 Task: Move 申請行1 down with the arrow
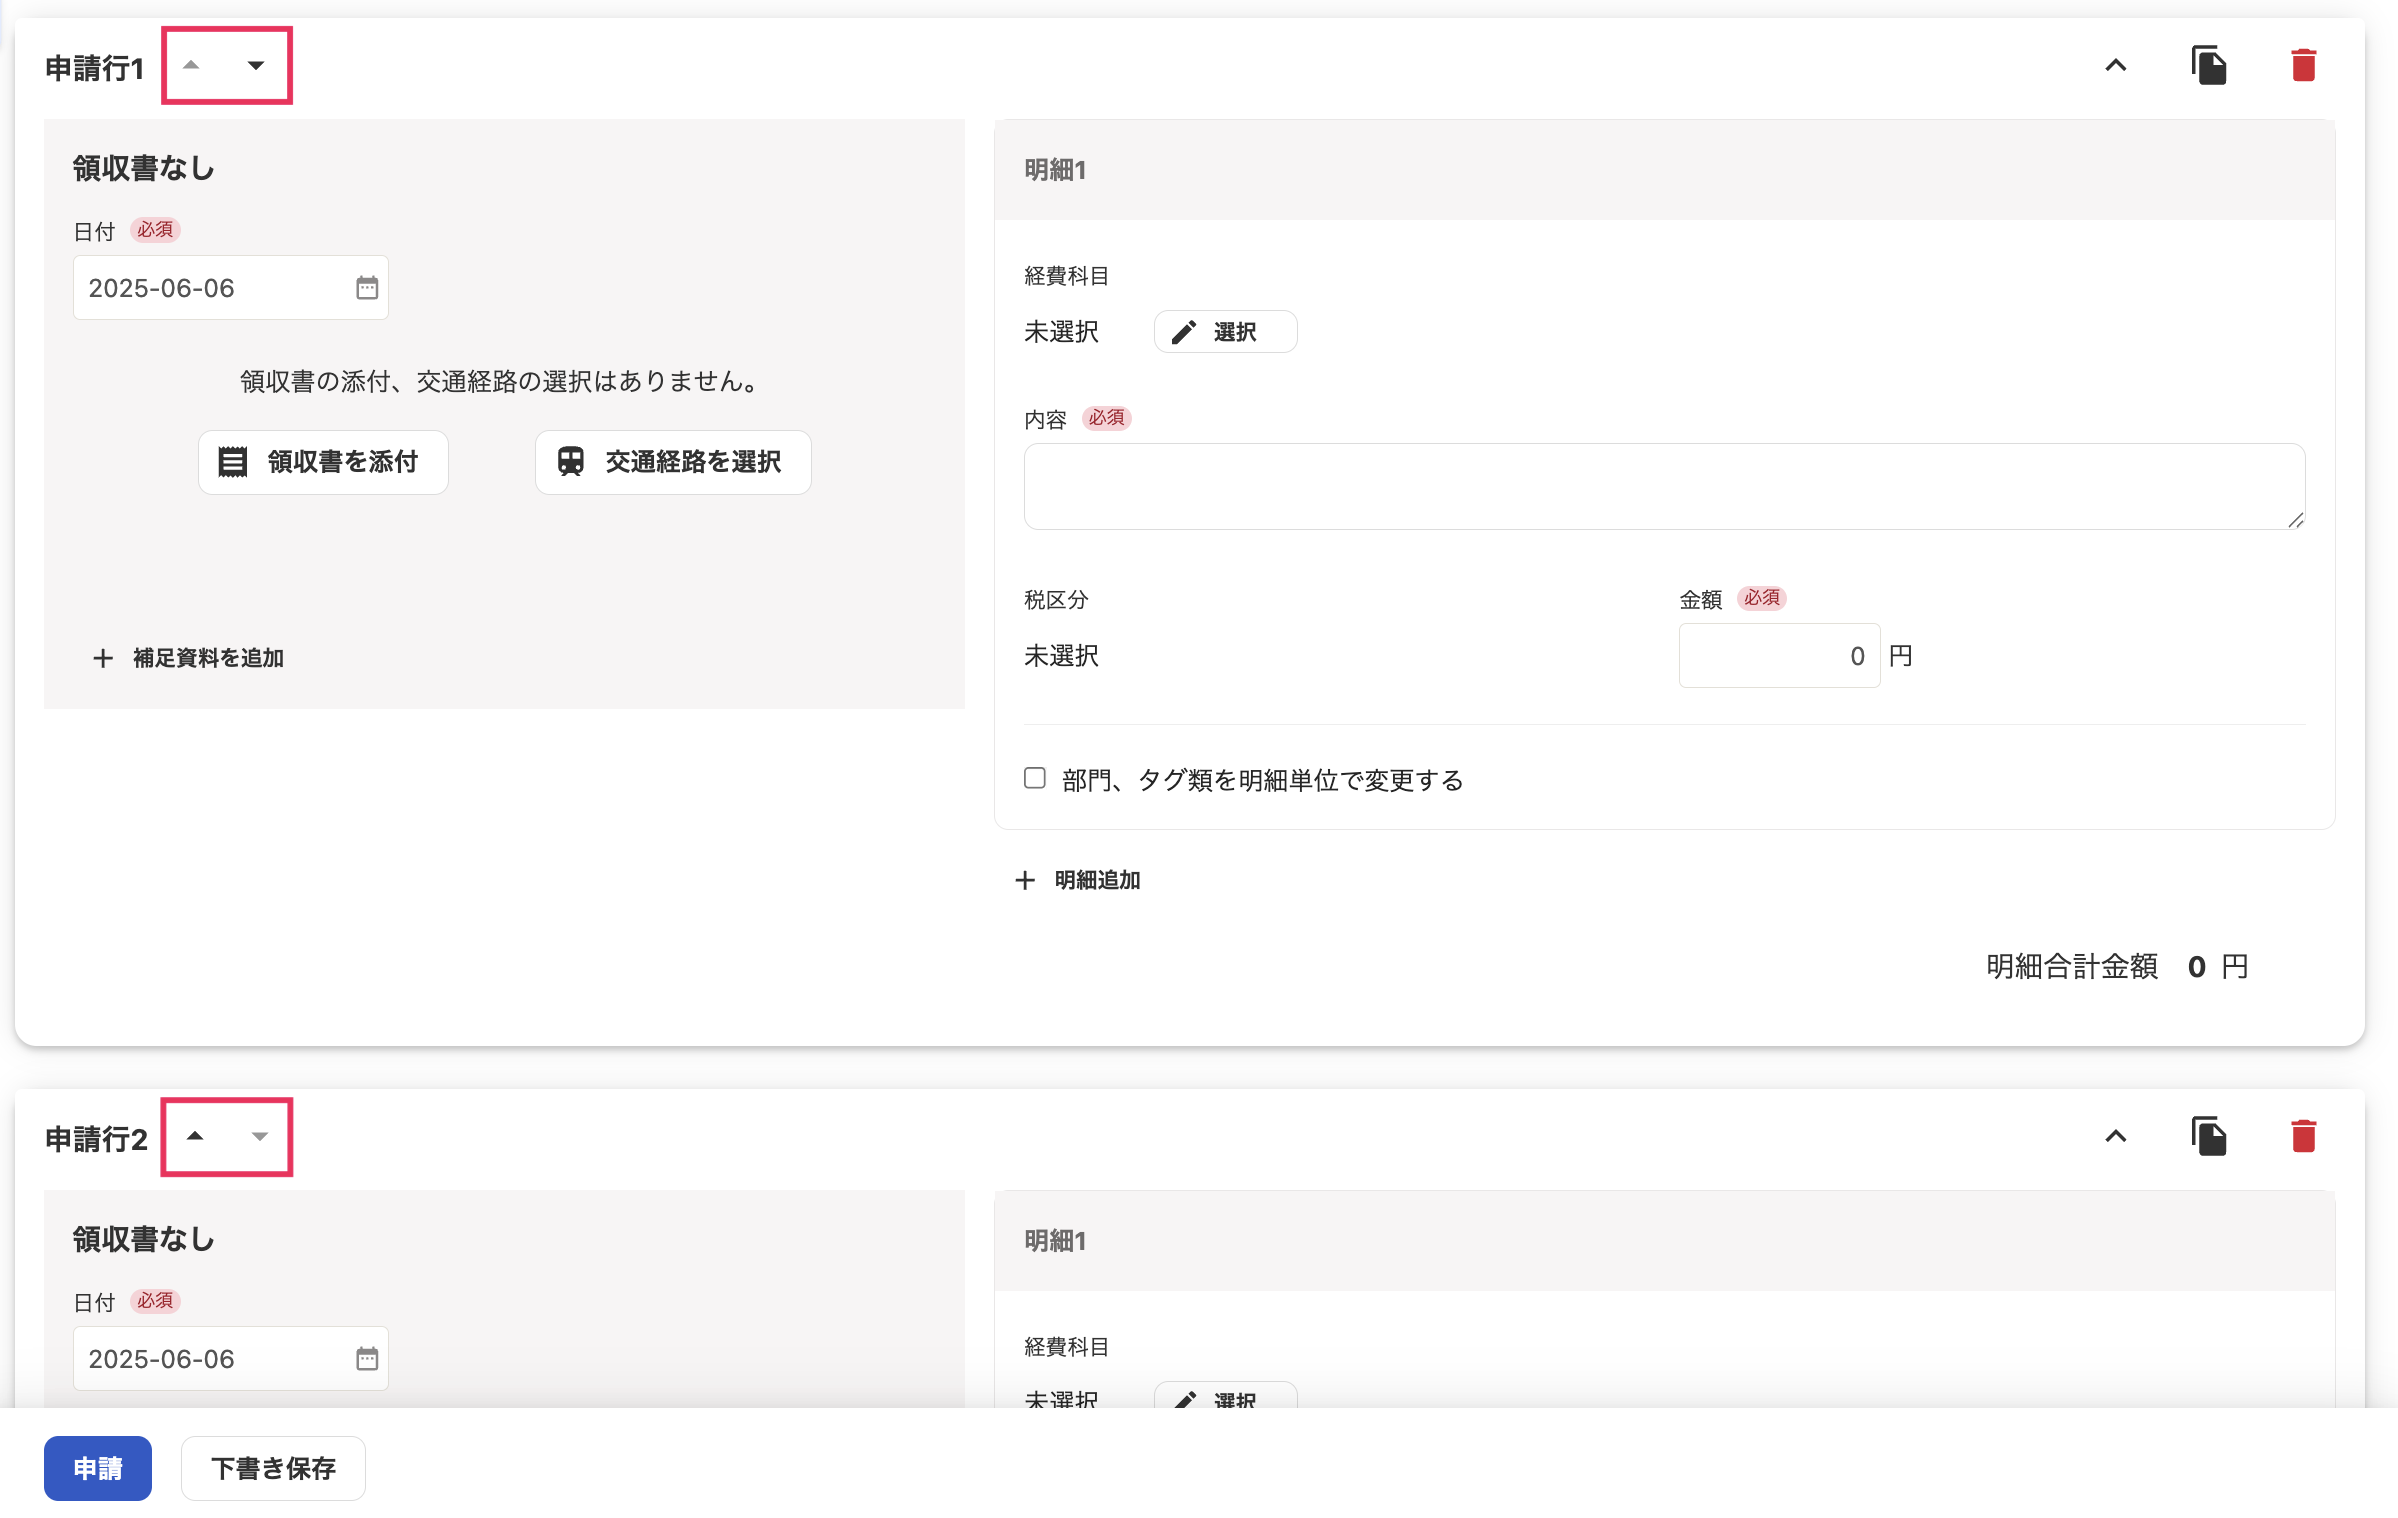coord(256,65)
